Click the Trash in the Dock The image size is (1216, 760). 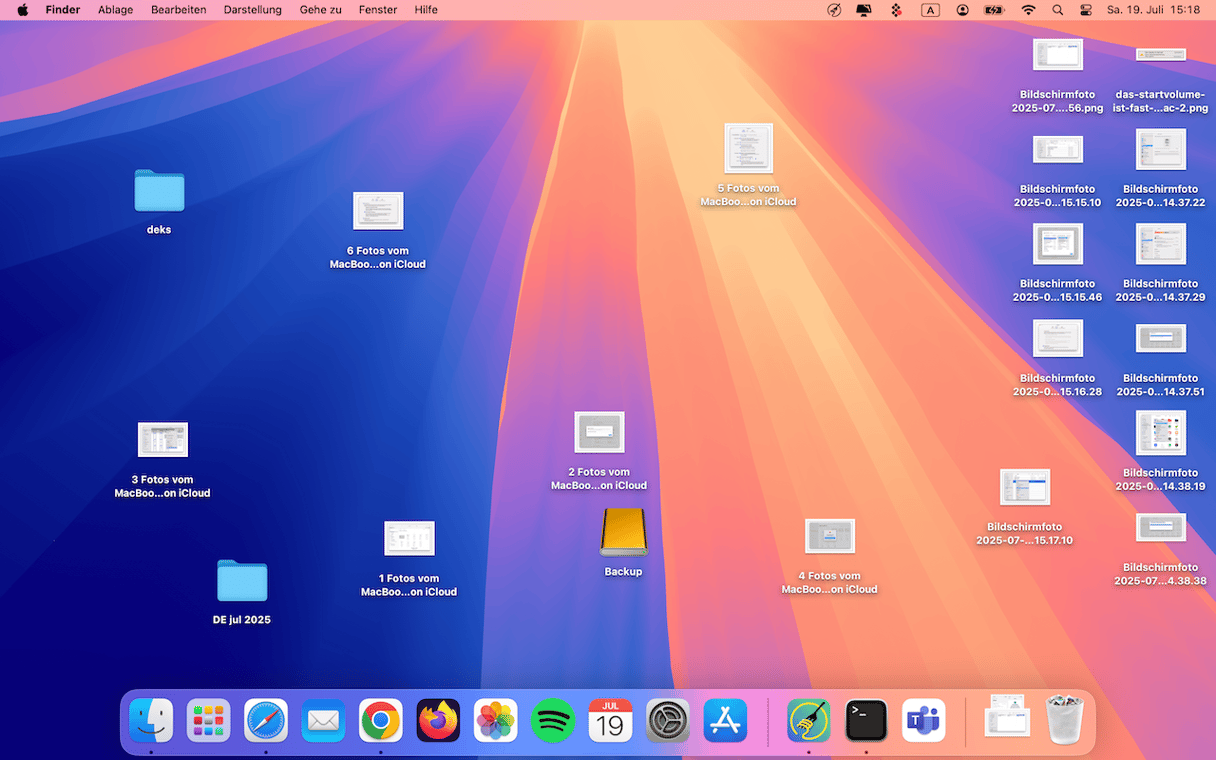[1064, 720]
